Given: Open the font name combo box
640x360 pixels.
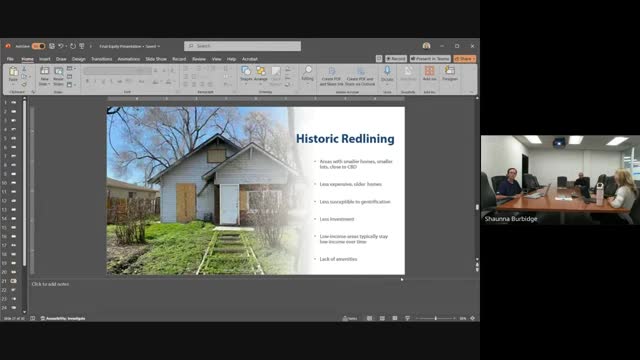Looking at the screenshot, I should (117, 71).
